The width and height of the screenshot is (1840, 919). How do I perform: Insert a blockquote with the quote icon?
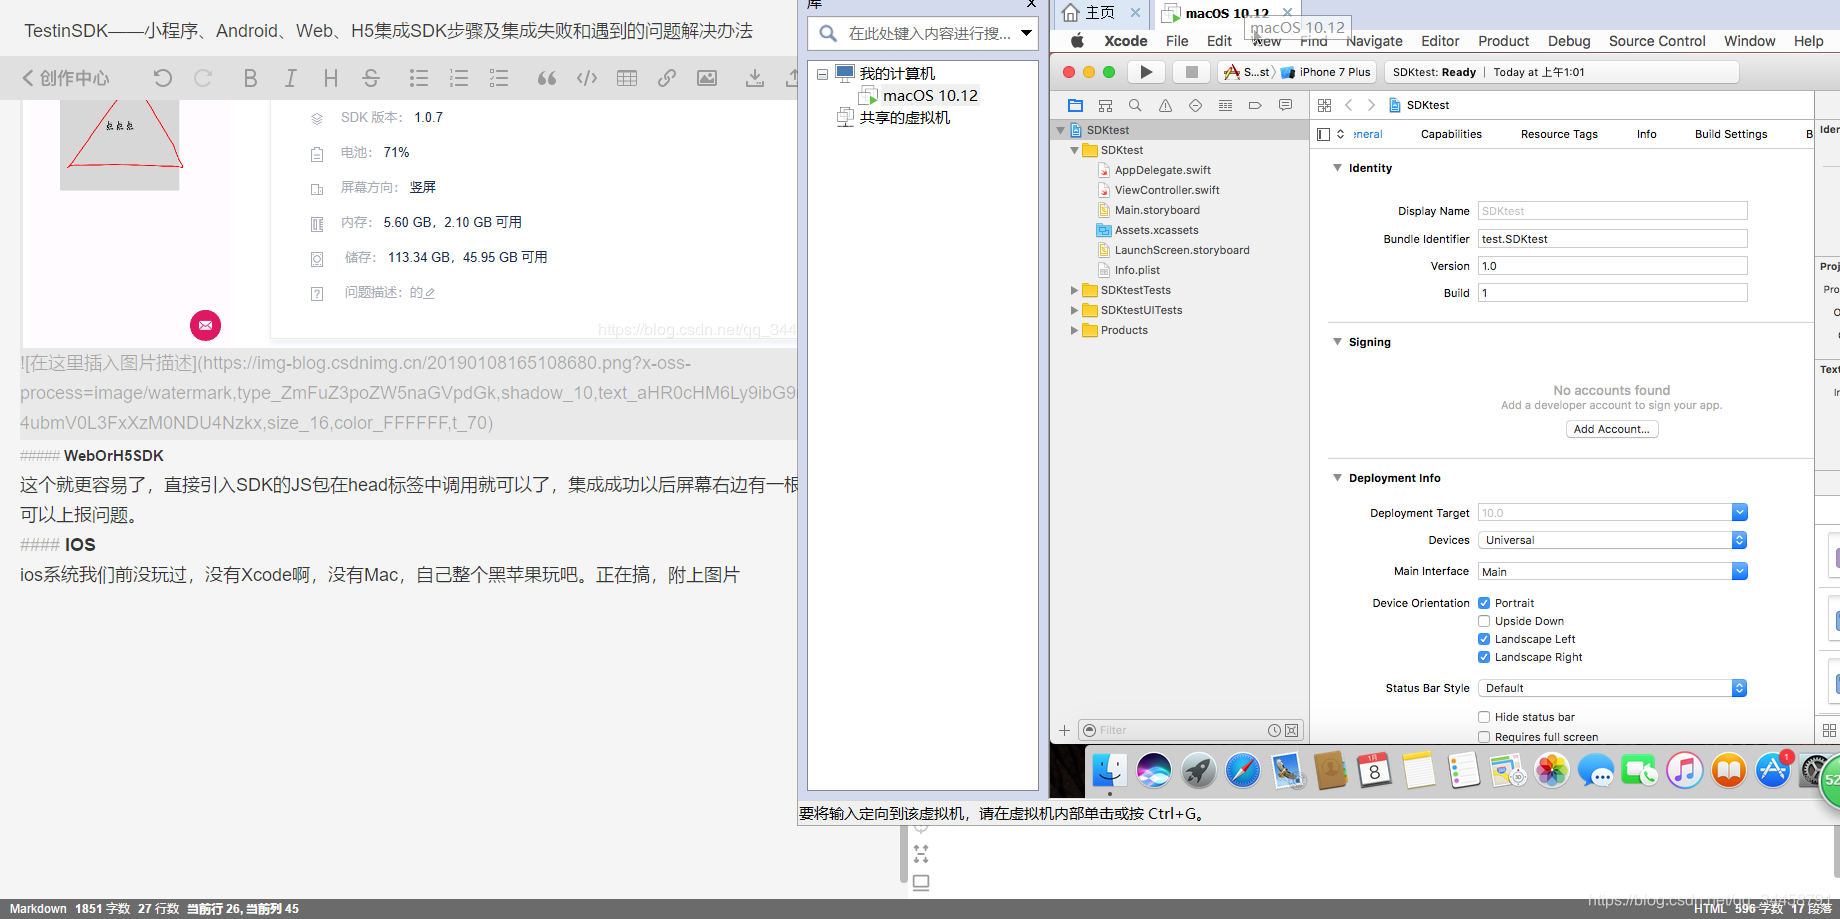(x=547, y=78)
